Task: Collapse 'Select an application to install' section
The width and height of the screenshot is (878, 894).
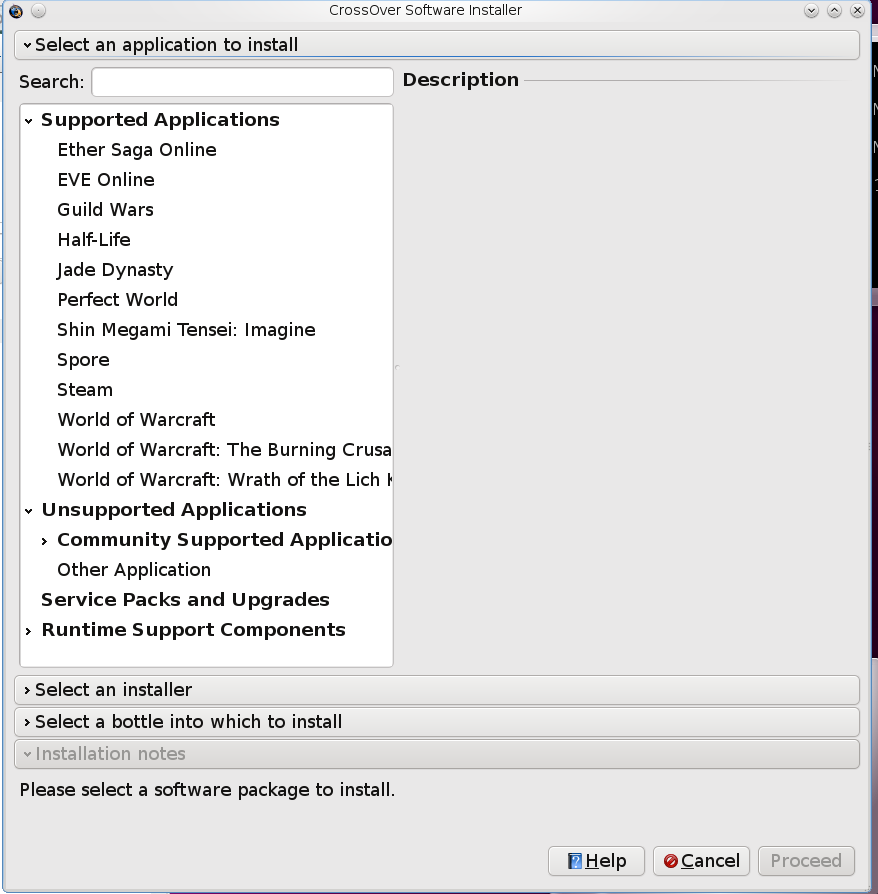Action: tap(437, 44)
